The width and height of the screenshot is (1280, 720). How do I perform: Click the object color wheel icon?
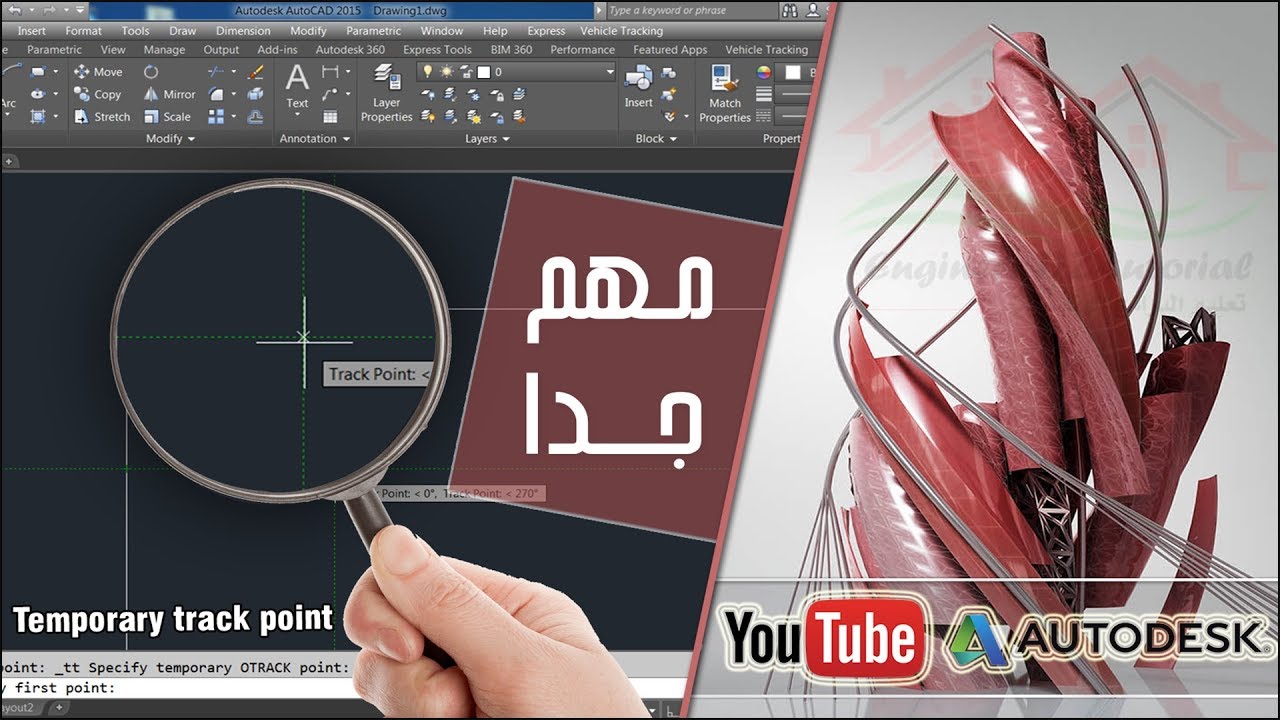pos(763,72)
